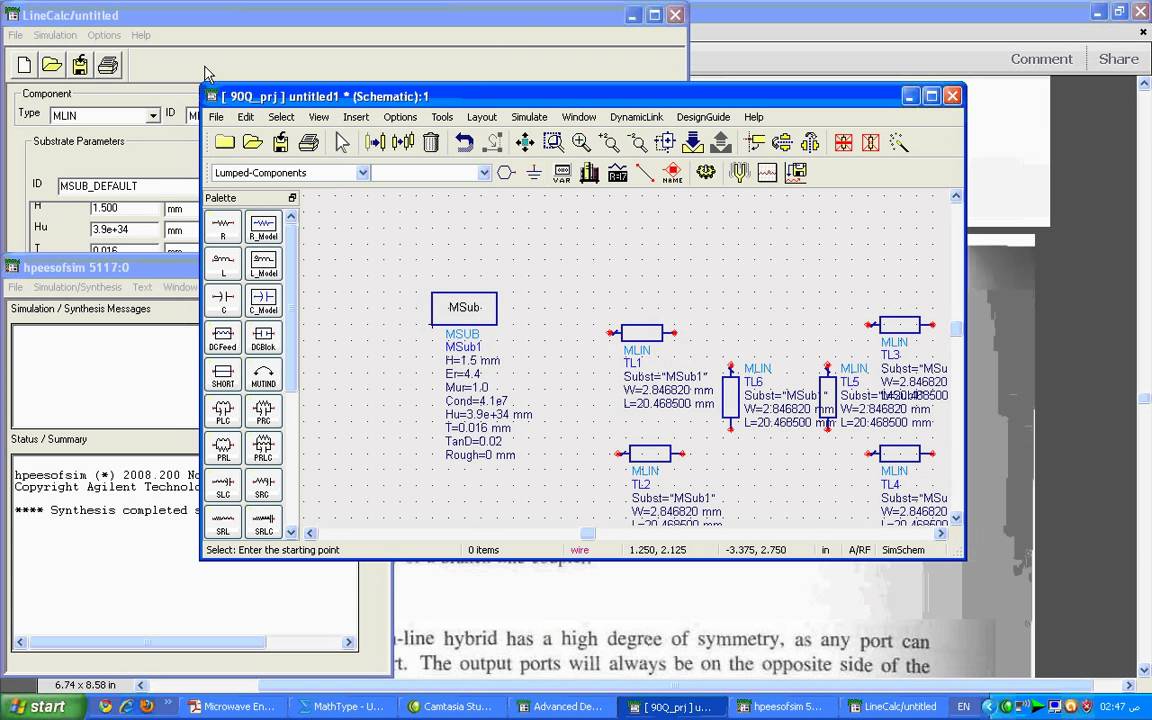Image resolution: width=1152 pixels, height=720 pixels.
Task: Click schematic horizontal scrollbar thumb
Action: coord(588,533)
